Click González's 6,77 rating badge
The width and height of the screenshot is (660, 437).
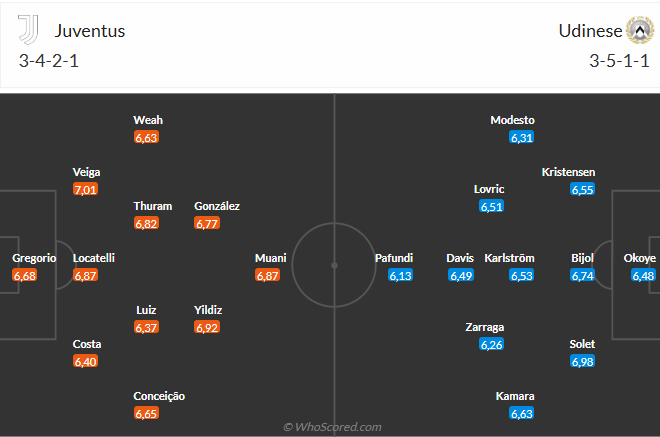click(x=208, y=223)
